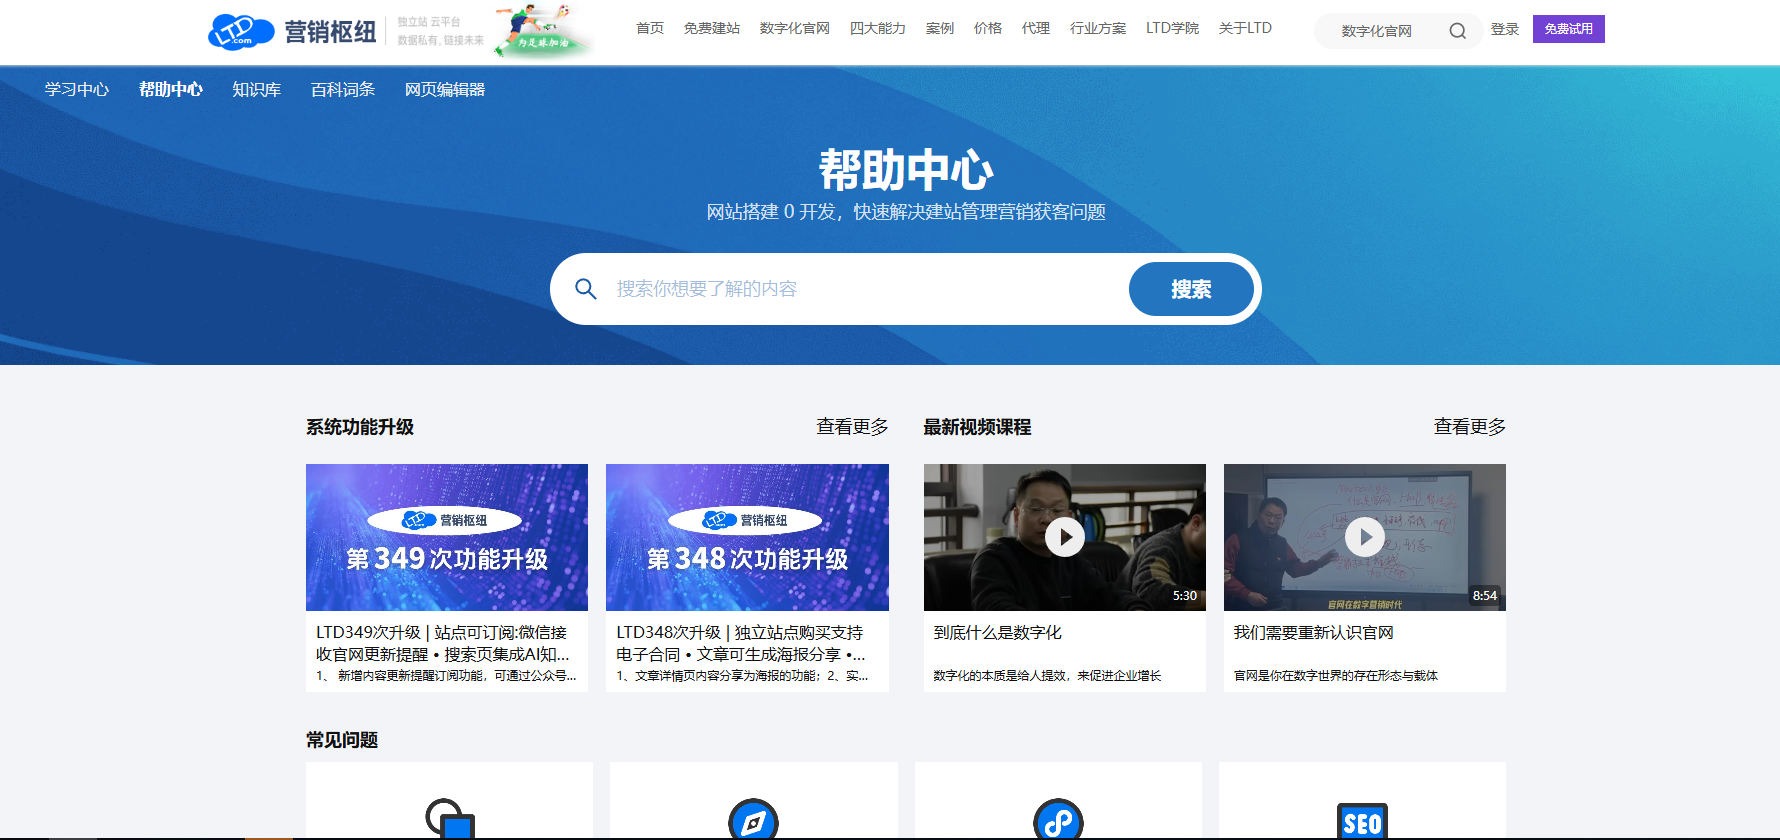The image size is (1780, 840).
Task: Click the SEO icon in FAQ cards
Action: click(x=1362, y=821)
